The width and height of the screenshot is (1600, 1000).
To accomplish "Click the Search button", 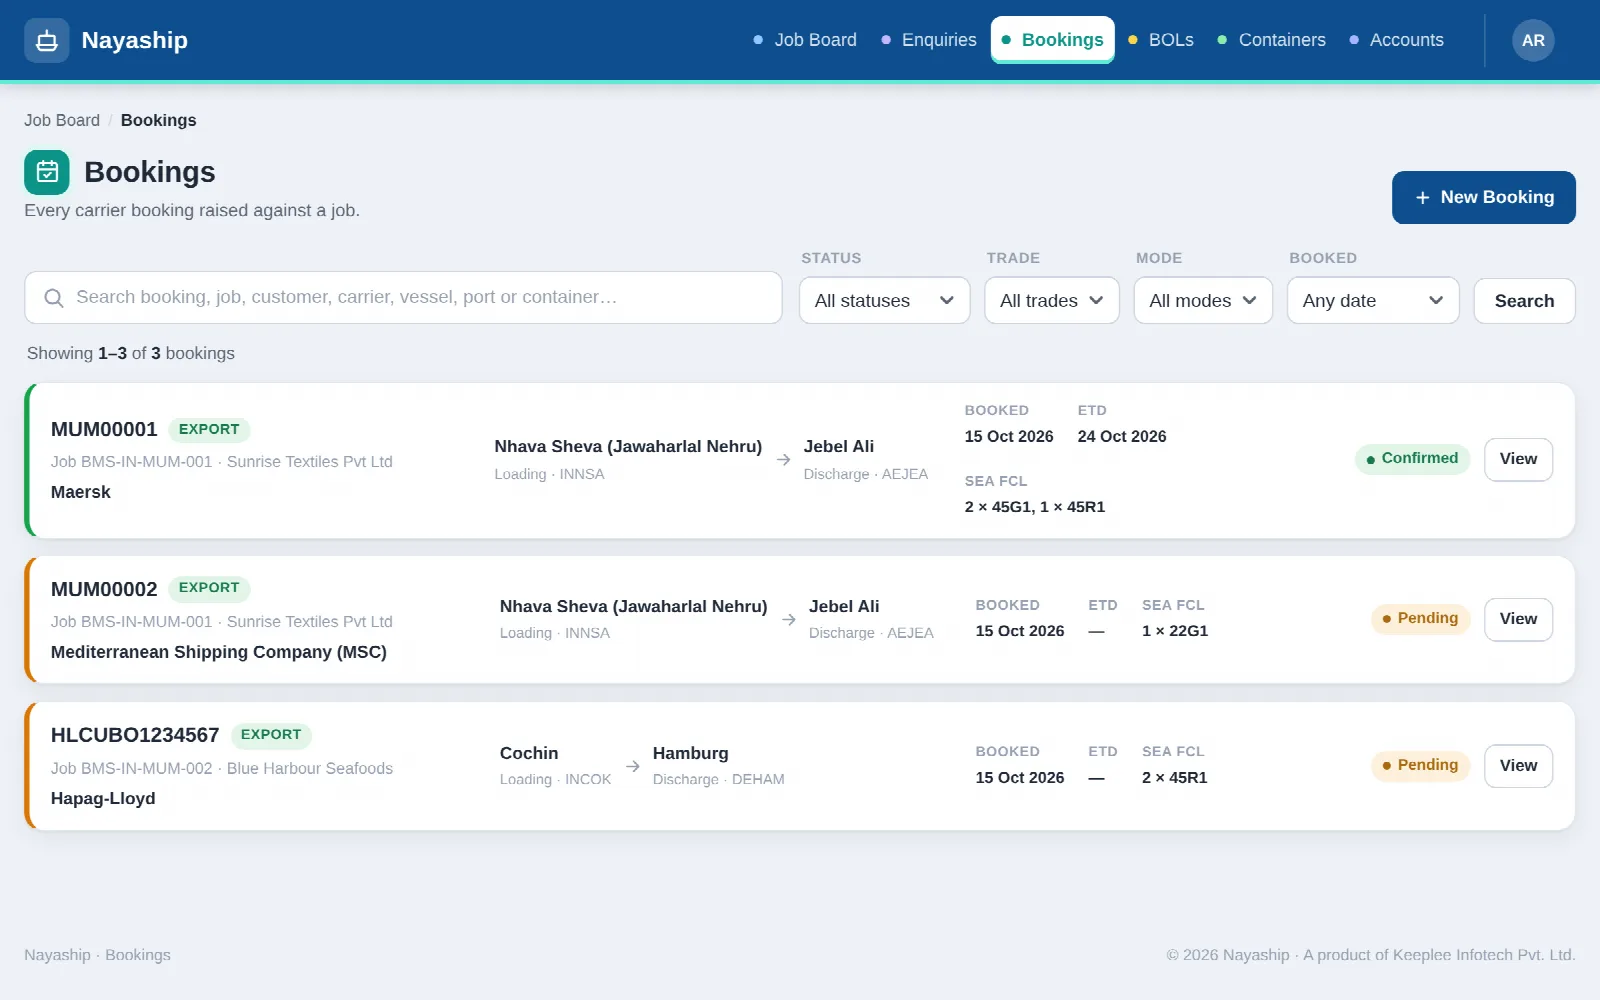I will point(1524,301).
